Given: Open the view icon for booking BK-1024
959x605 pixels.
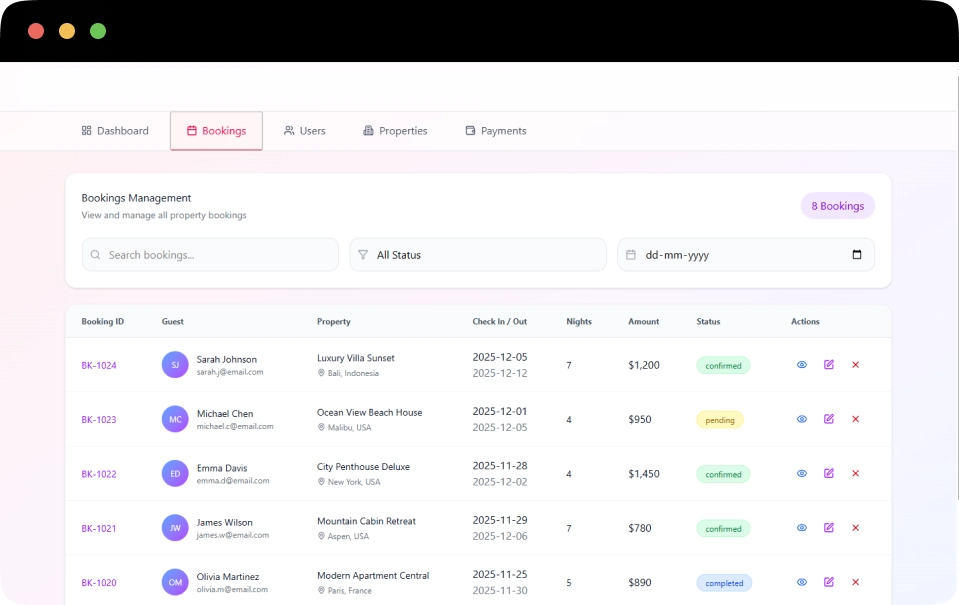Looking at the screenshot, I should [801, 365].
